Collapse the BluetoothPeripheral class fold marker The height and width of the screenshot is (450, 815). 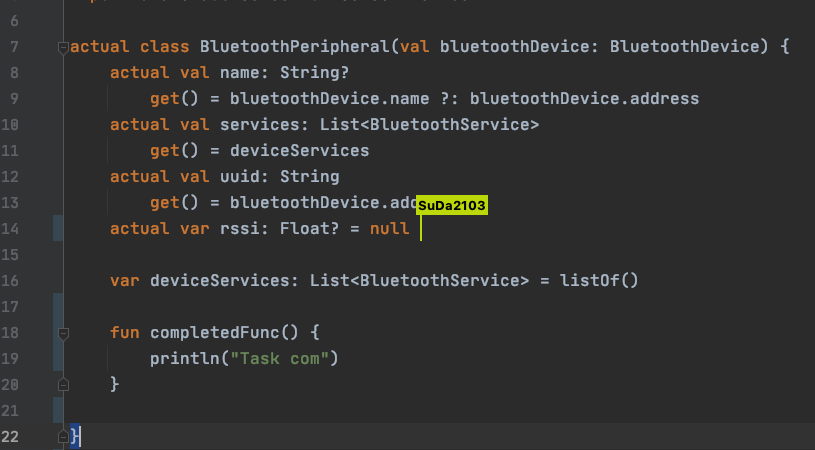(63, 48)
